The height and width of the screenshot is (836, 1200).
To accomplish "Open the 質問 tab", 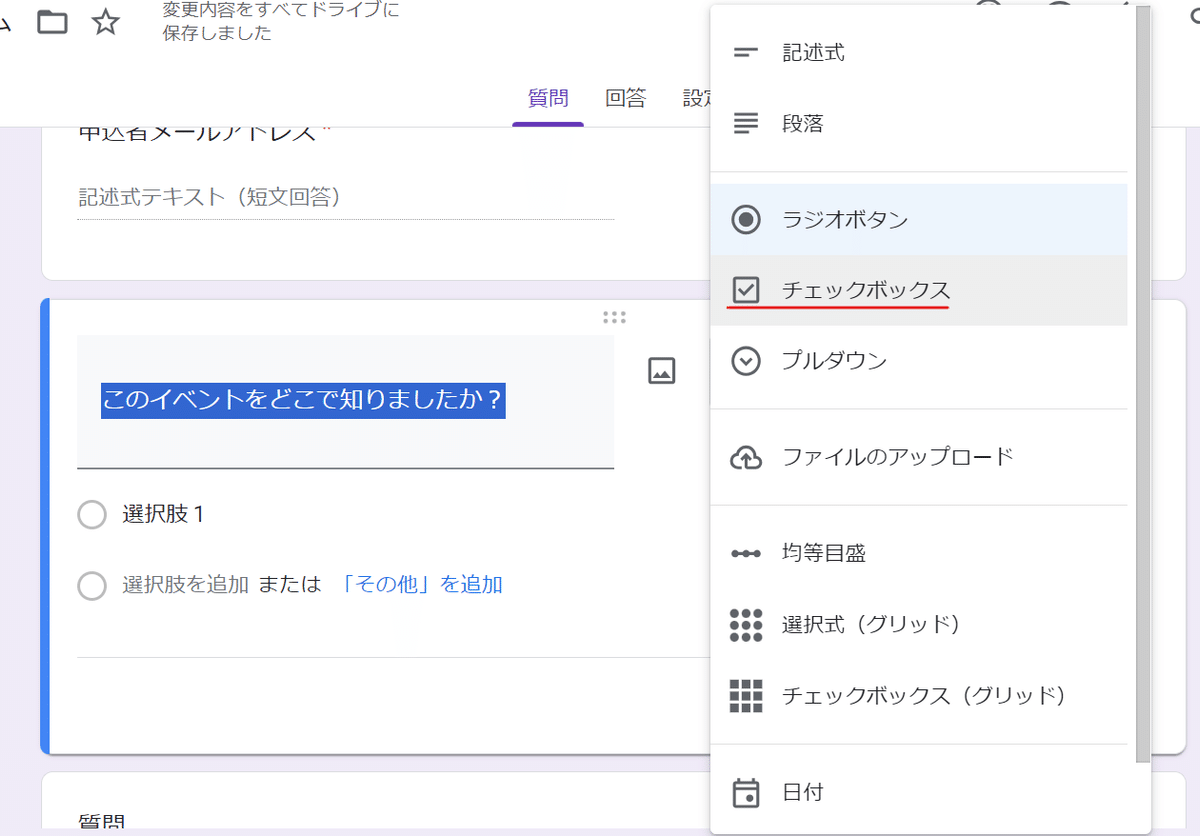I will coord(548,98).
